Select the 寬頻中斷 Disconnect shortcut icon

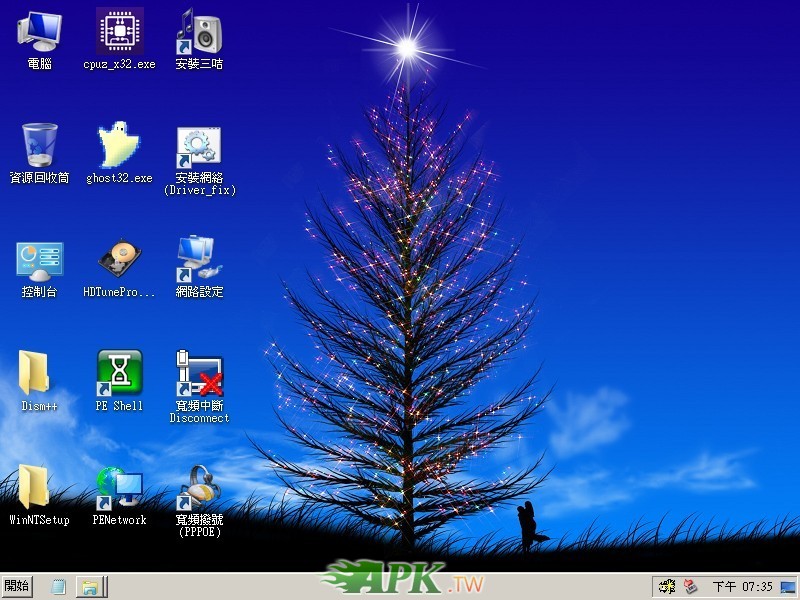click(x=199, y=373)
